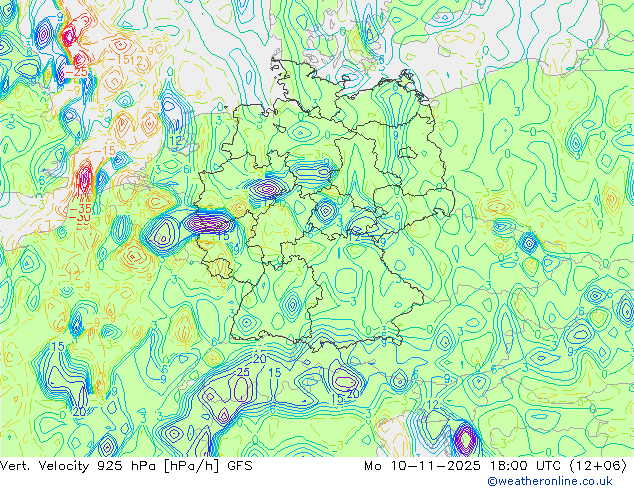
Task: Click the '(12+06)' forecast run text
Action: [598, 466]
